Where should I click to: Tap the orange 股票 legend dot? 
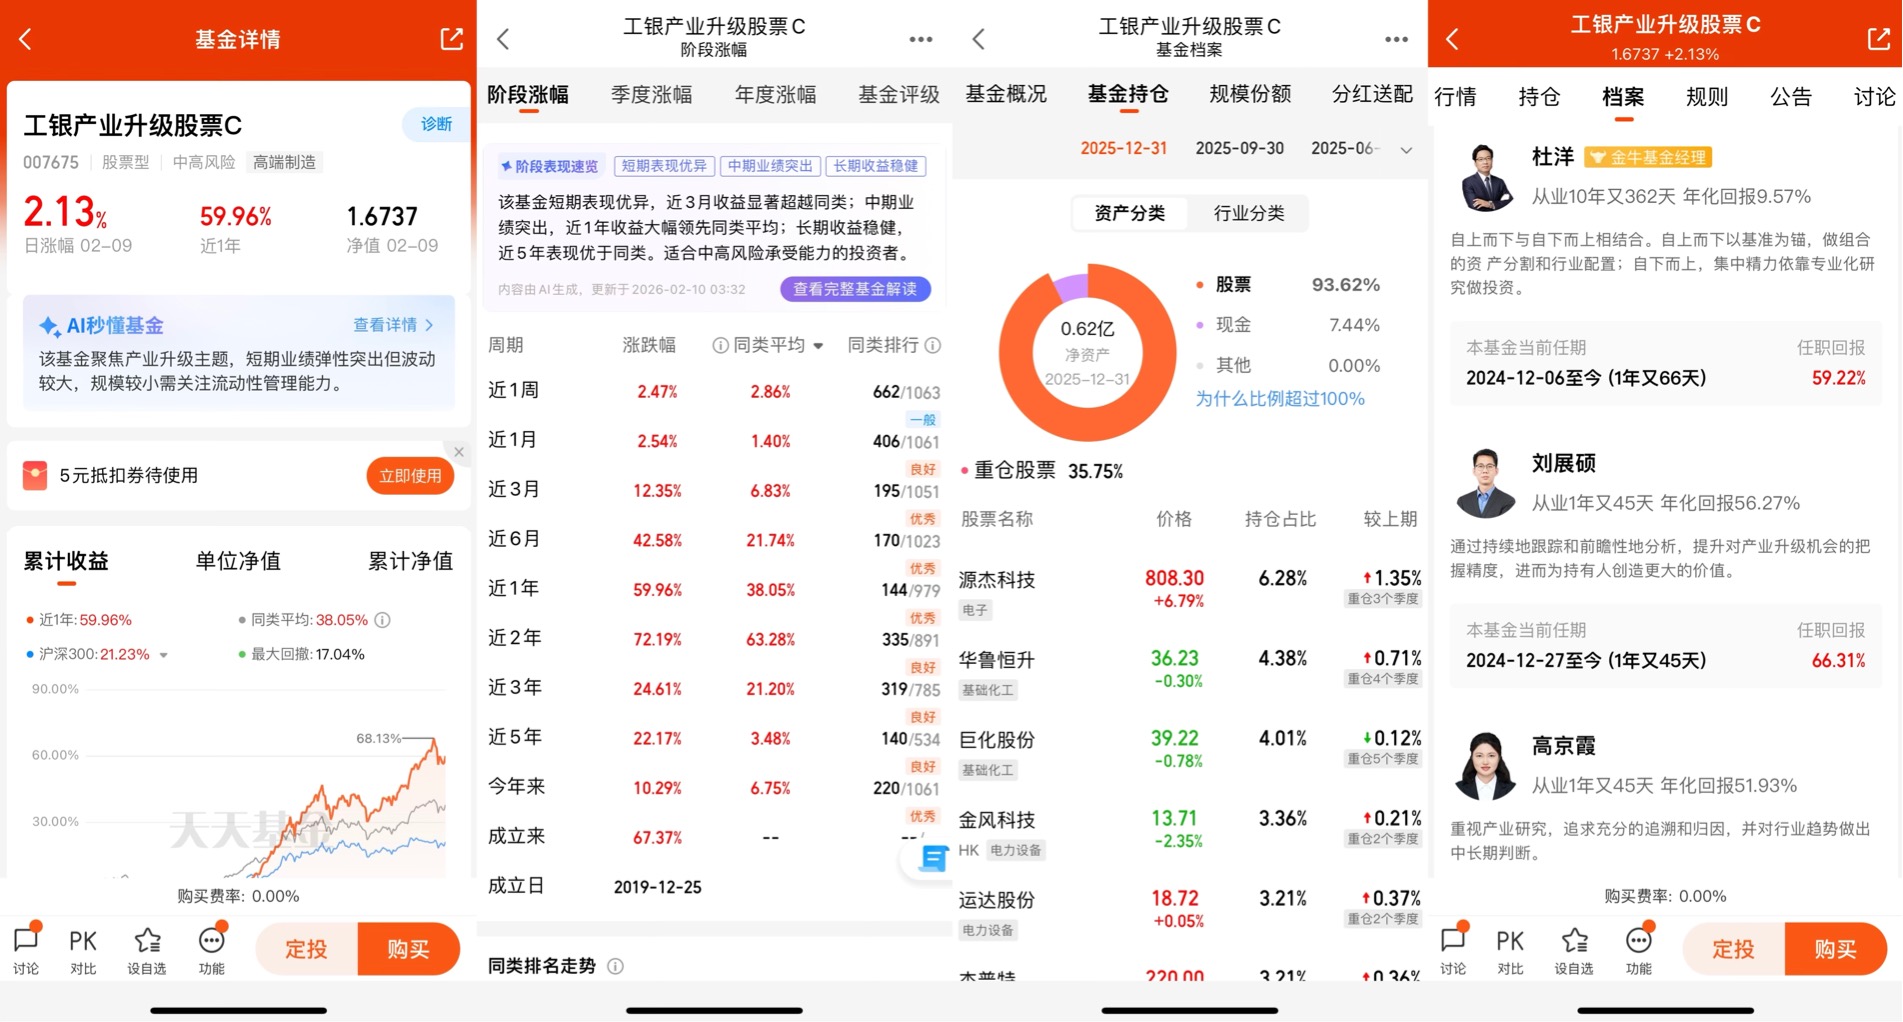pos(1200,285)
